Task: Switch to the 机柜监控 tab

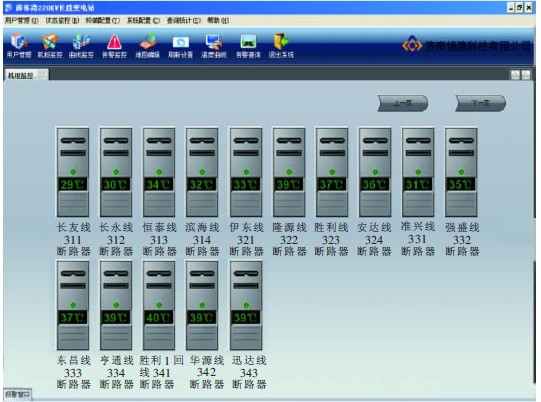Action: click(21, 75)
